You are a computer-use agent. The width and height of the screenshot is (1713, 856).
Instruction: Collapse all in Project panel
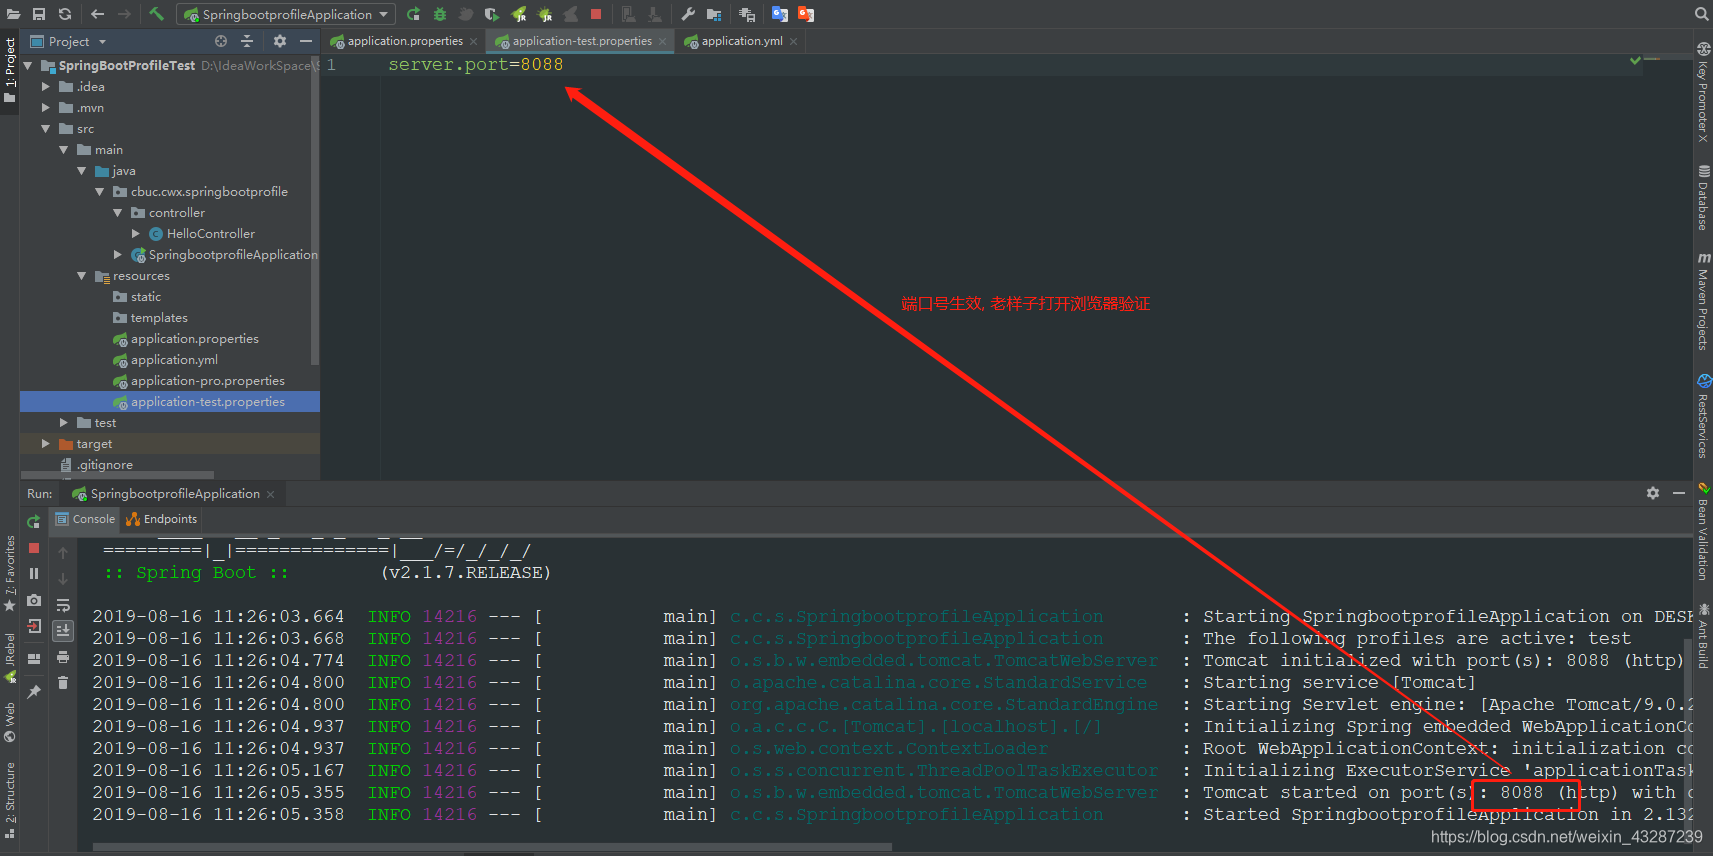[247, 41]
